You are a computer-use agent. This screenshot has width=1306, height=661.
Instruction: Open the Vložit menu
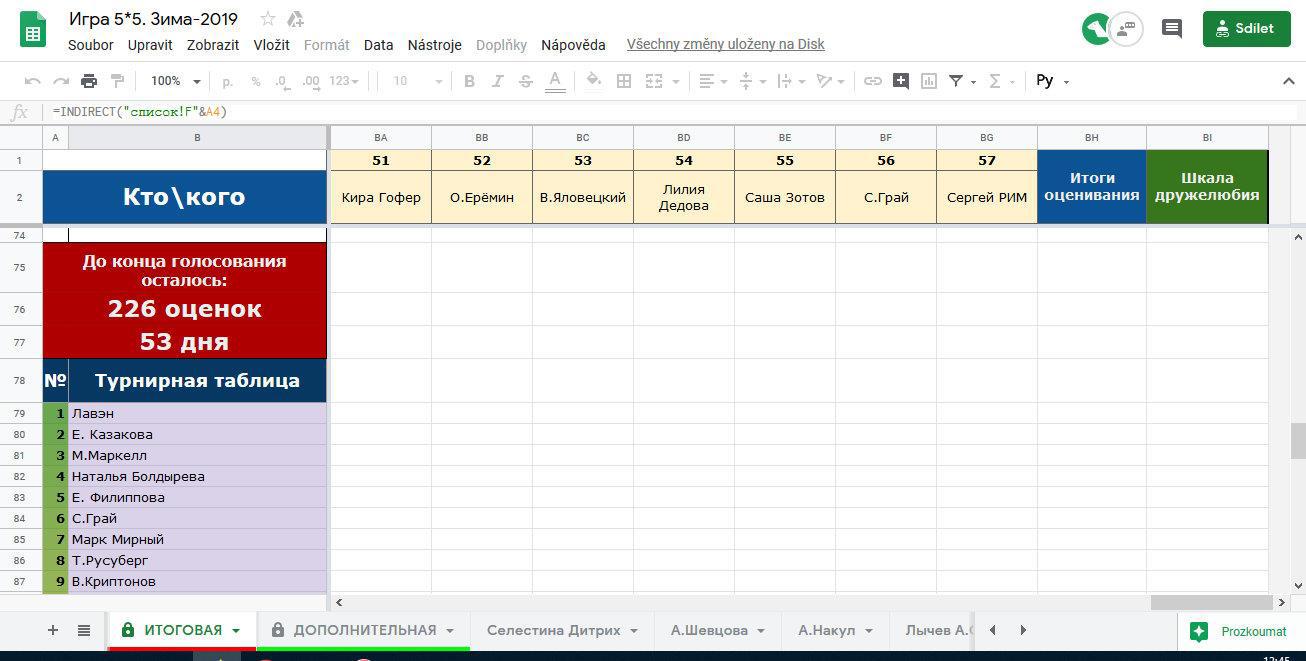(271, 45)
